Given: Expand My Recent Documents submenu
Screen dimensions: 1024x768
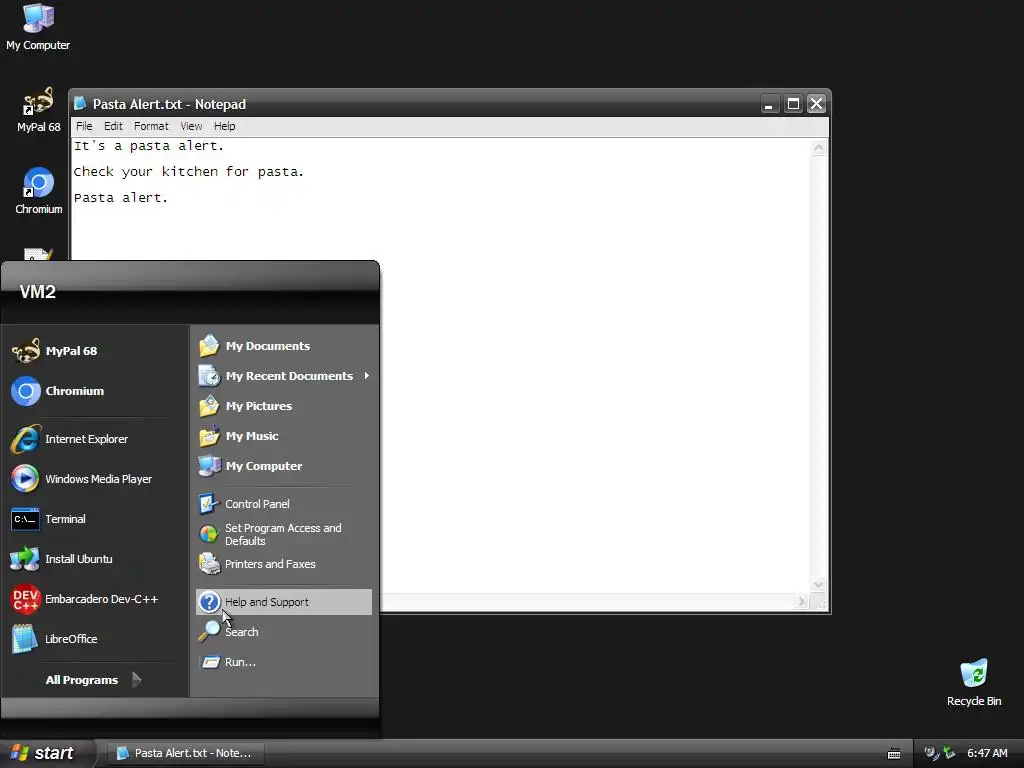Looking at the screenshot, I should pos(284,376).
